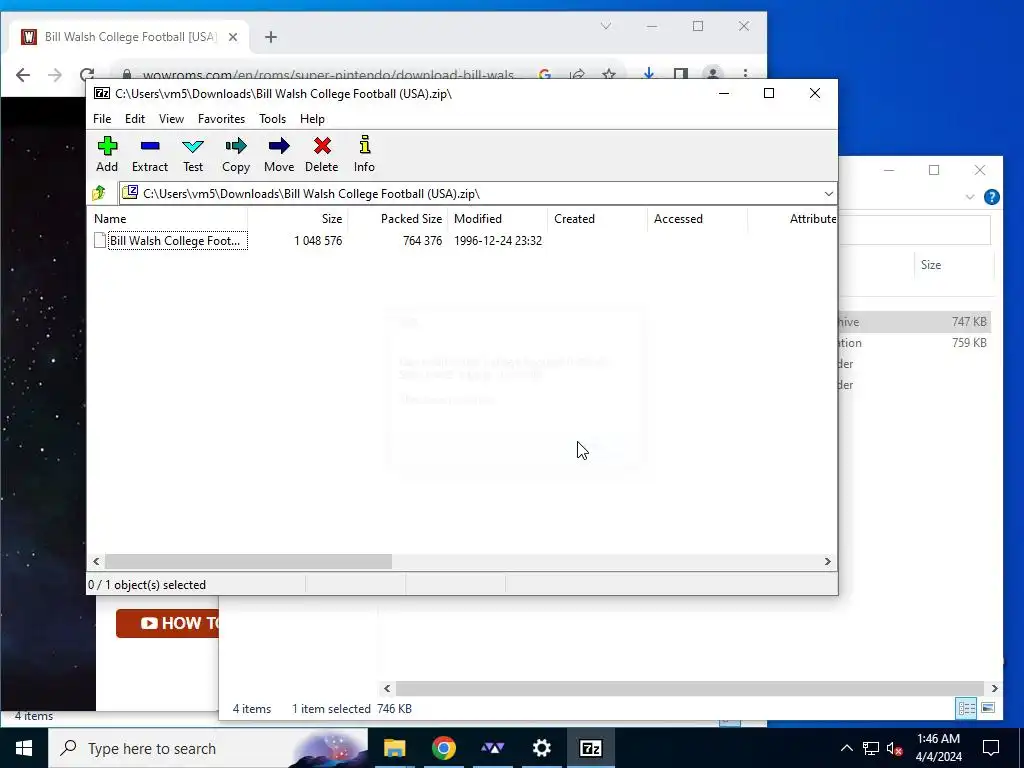Open Explorer help question mark icon
Image resolution: width=1024 pixels, height=768 pixels.
tap(991, 197)
